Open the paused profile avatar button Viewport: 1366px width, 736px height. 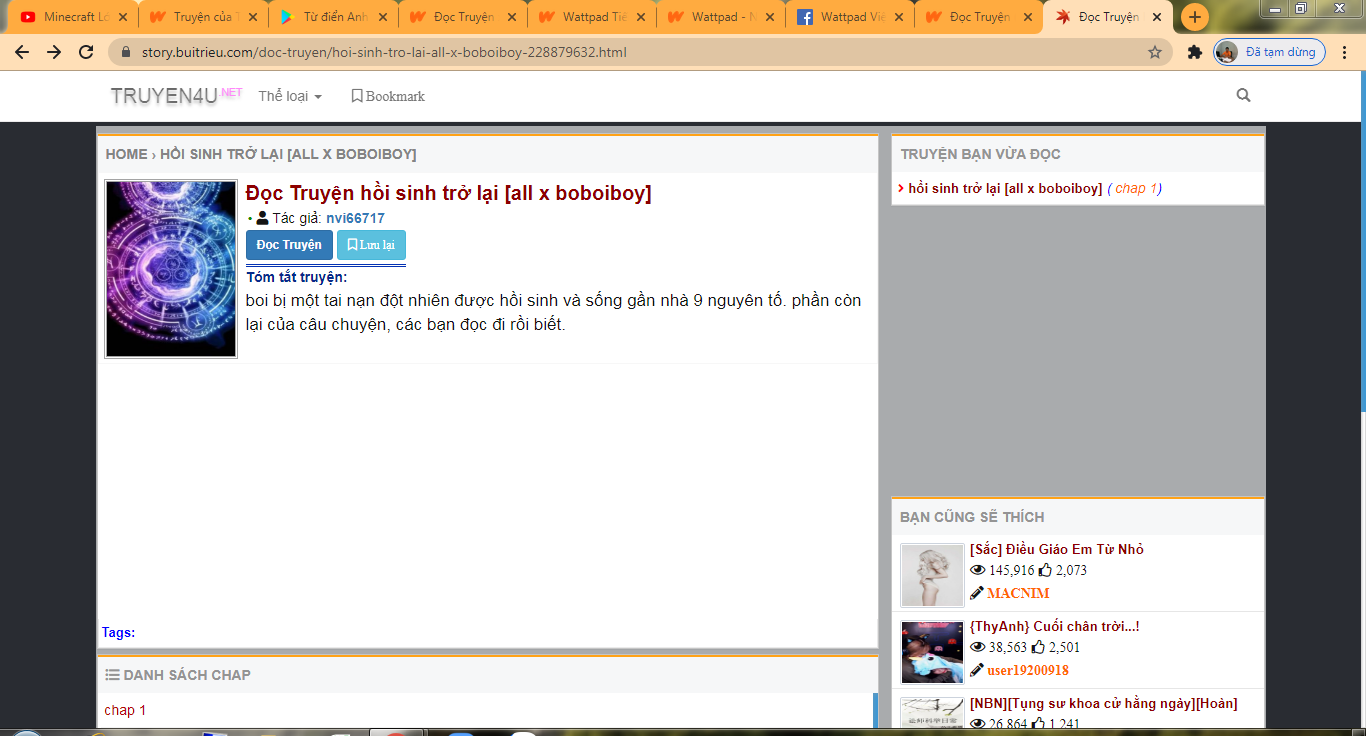click(1270, 52)
